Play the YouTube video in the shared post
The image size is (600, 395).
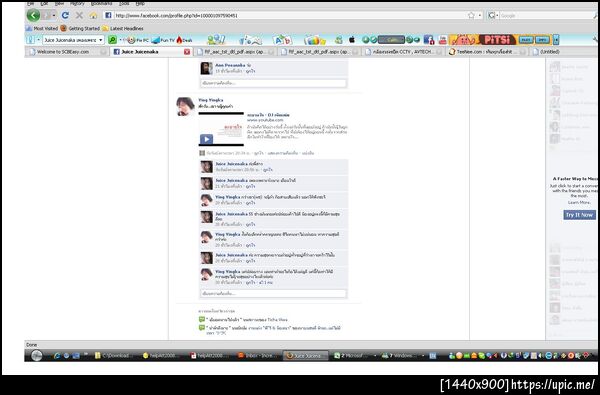click(206, 139)
